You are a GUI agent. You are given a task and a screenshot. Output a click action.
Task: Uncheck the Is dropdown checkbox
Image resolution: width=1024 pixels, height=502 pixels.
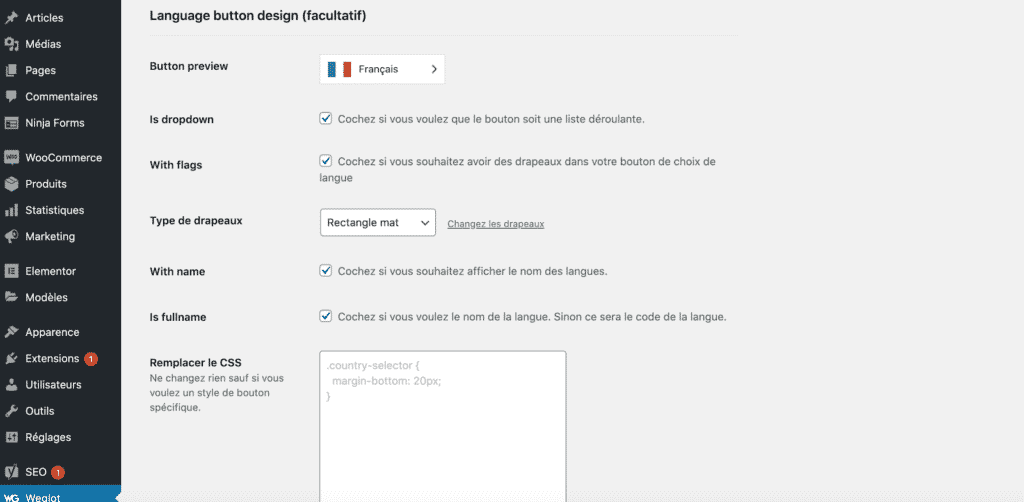pyautogui.click(x=326, y=119)
